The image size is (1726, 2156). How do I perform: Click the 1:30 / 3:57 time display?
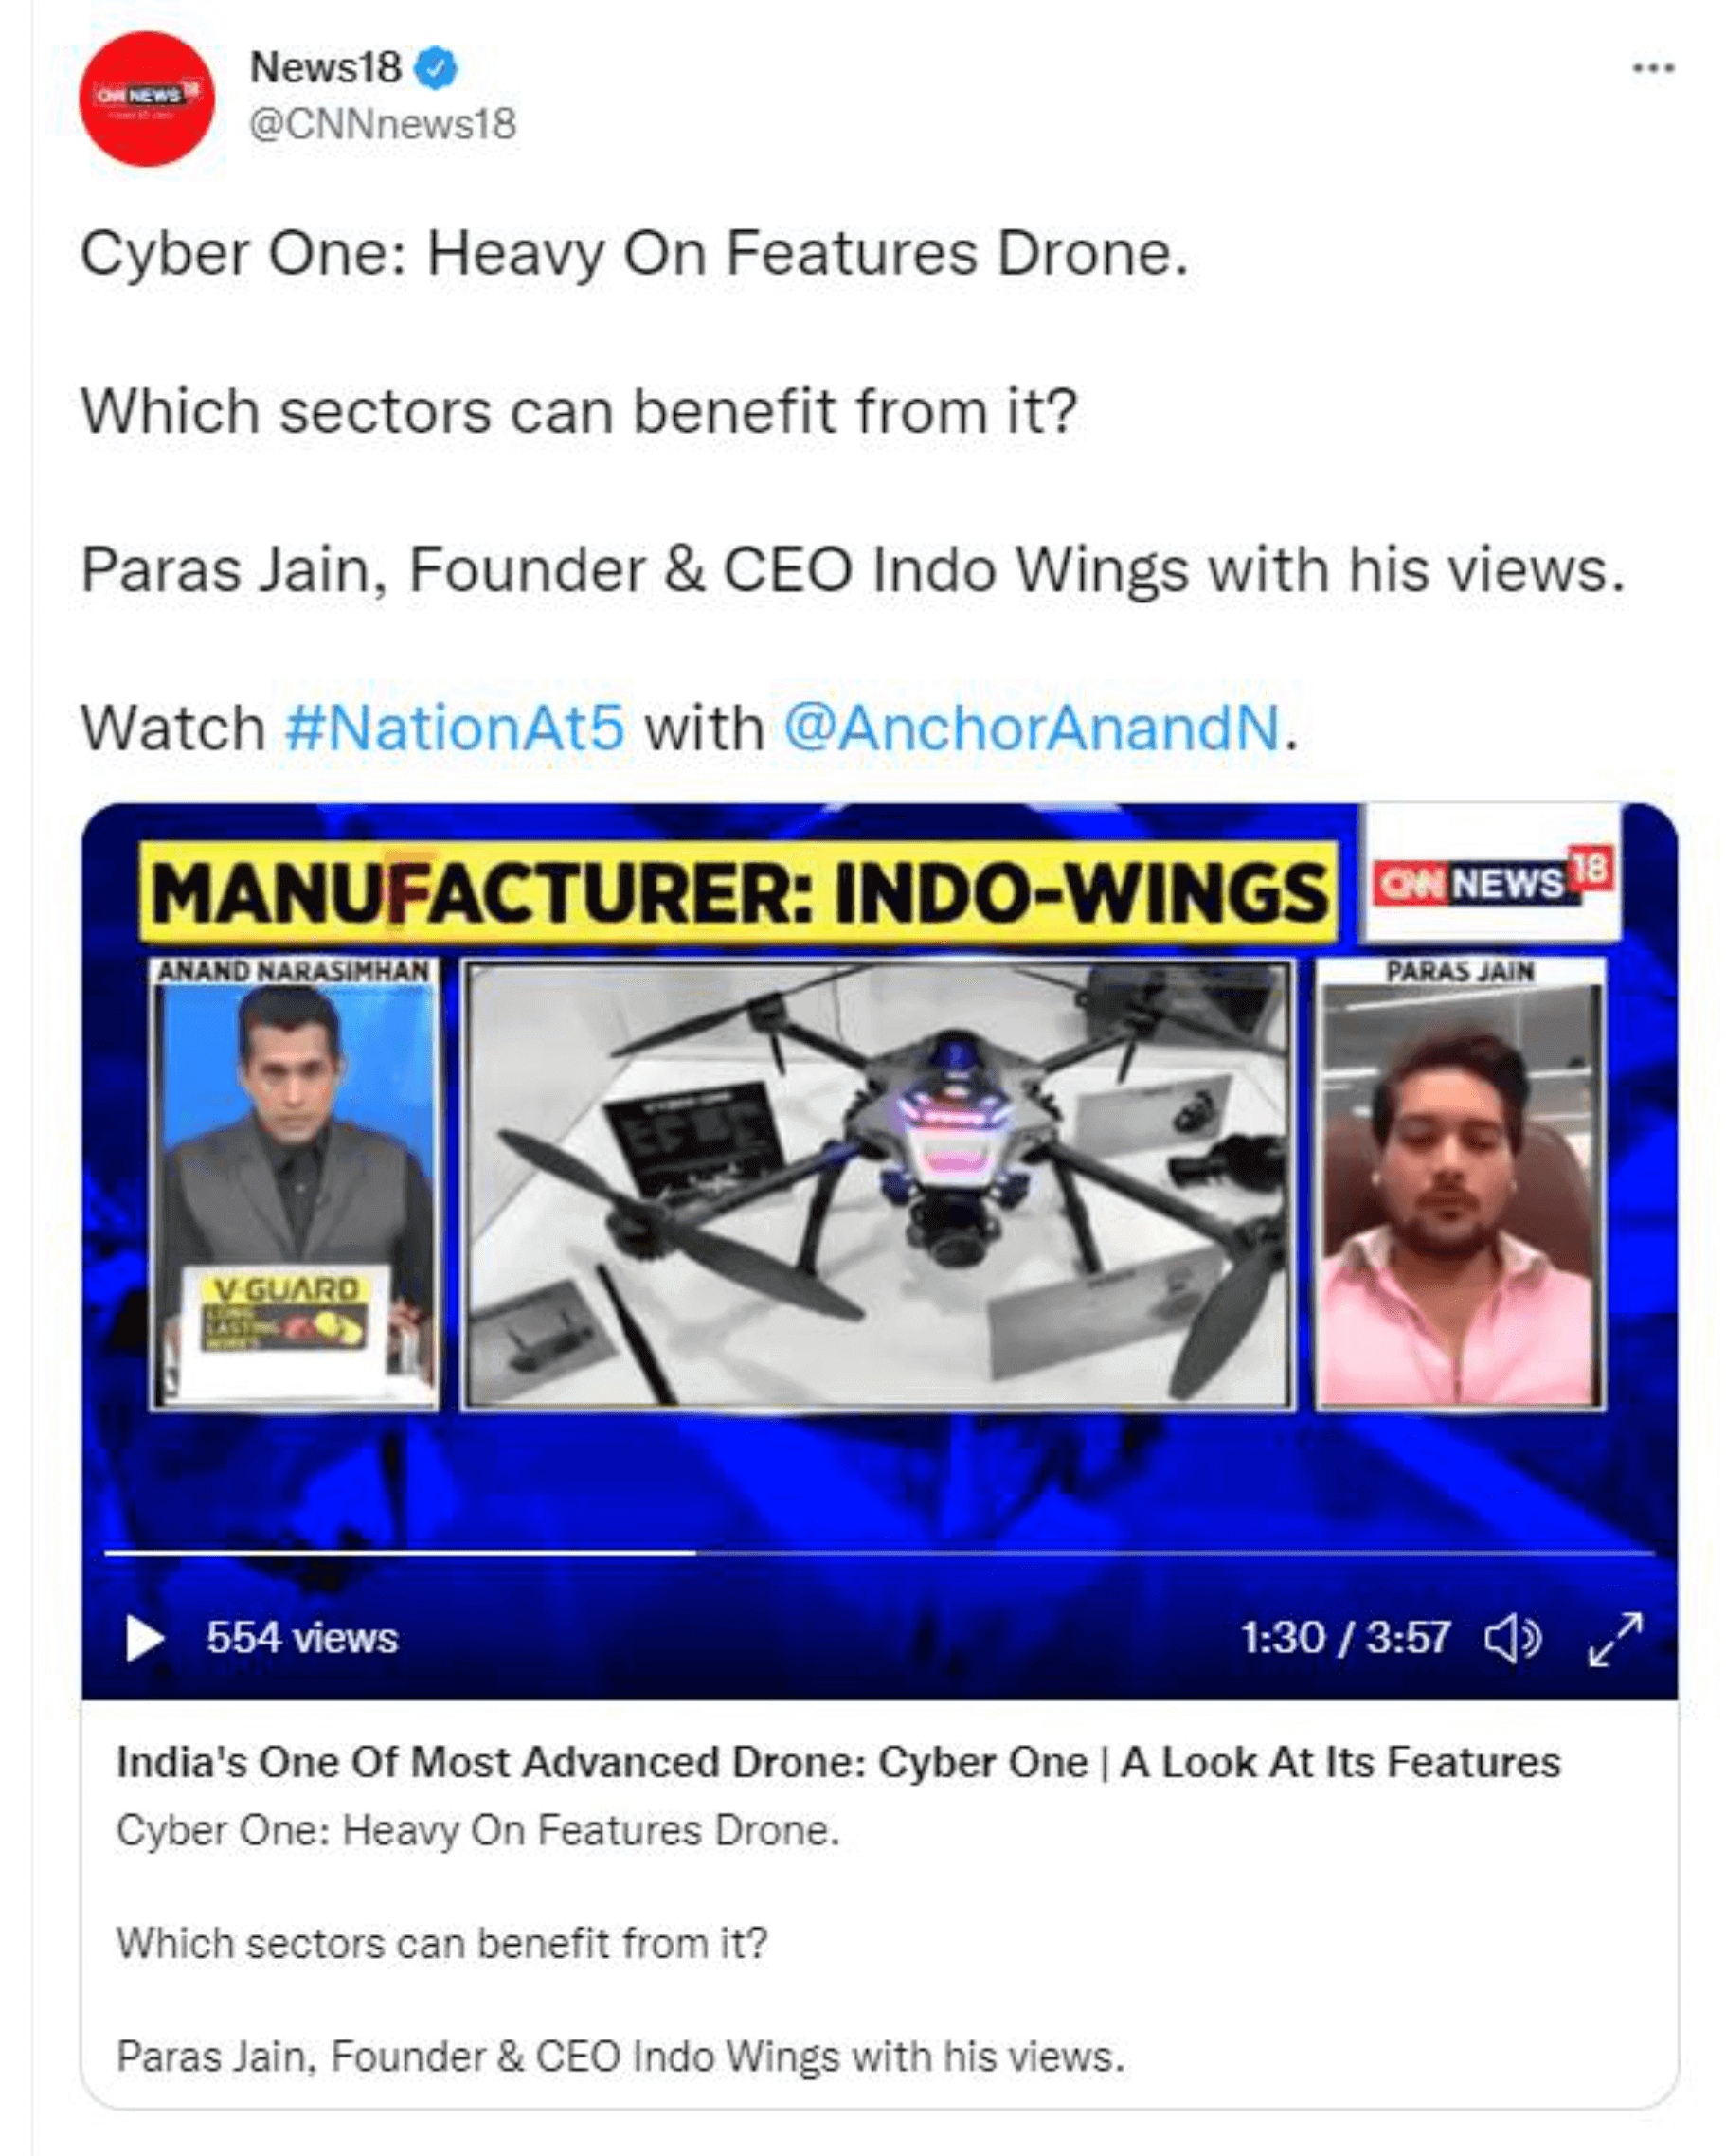pos(1346,1638)
